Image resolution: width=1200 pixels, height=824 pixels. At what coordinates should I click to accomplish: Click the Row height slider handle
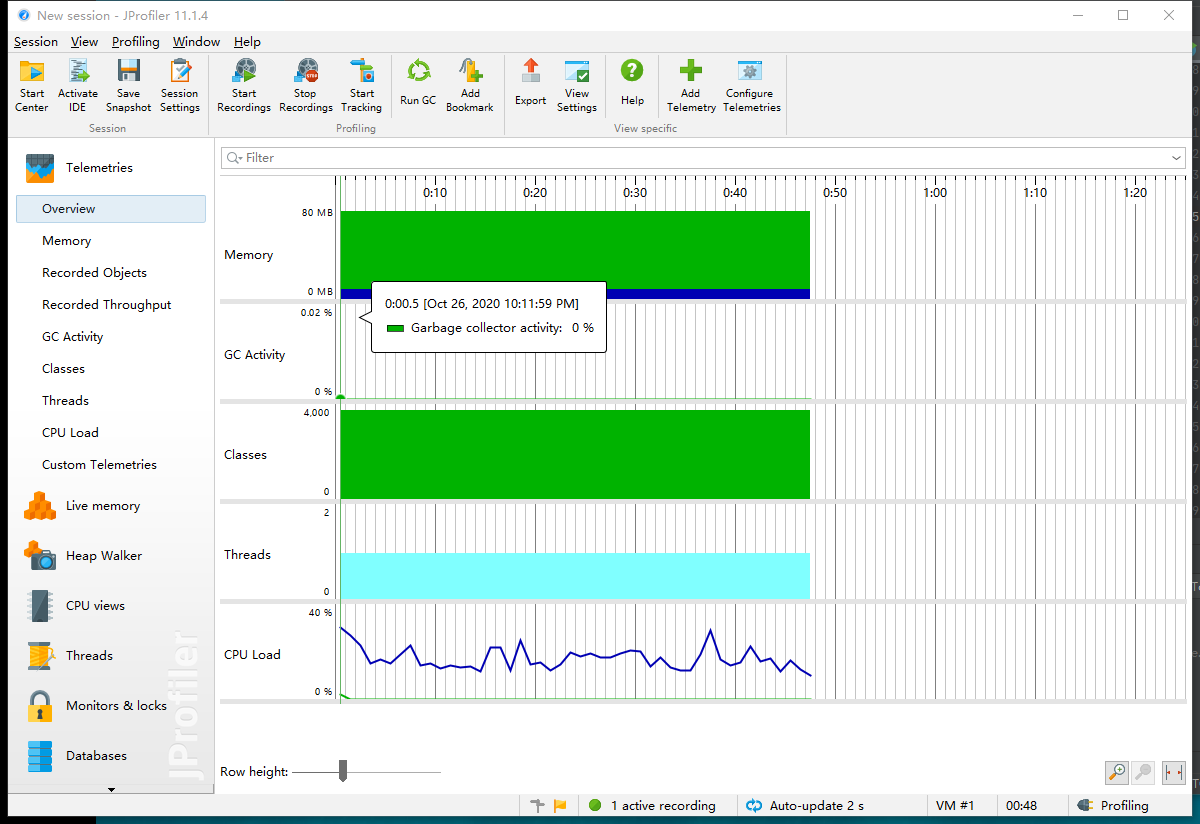click(343, 771)
